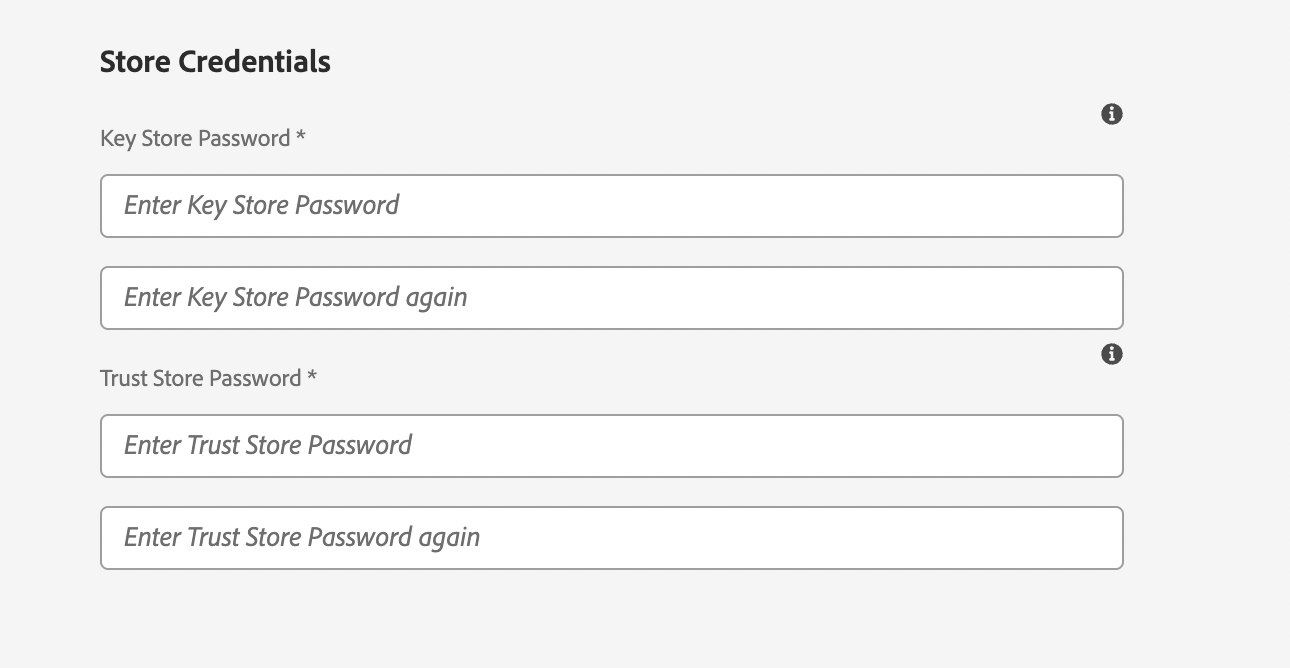The image size is (1290, 668).
Task: Show help for the key store password
Action: (x=1111, y=114)
